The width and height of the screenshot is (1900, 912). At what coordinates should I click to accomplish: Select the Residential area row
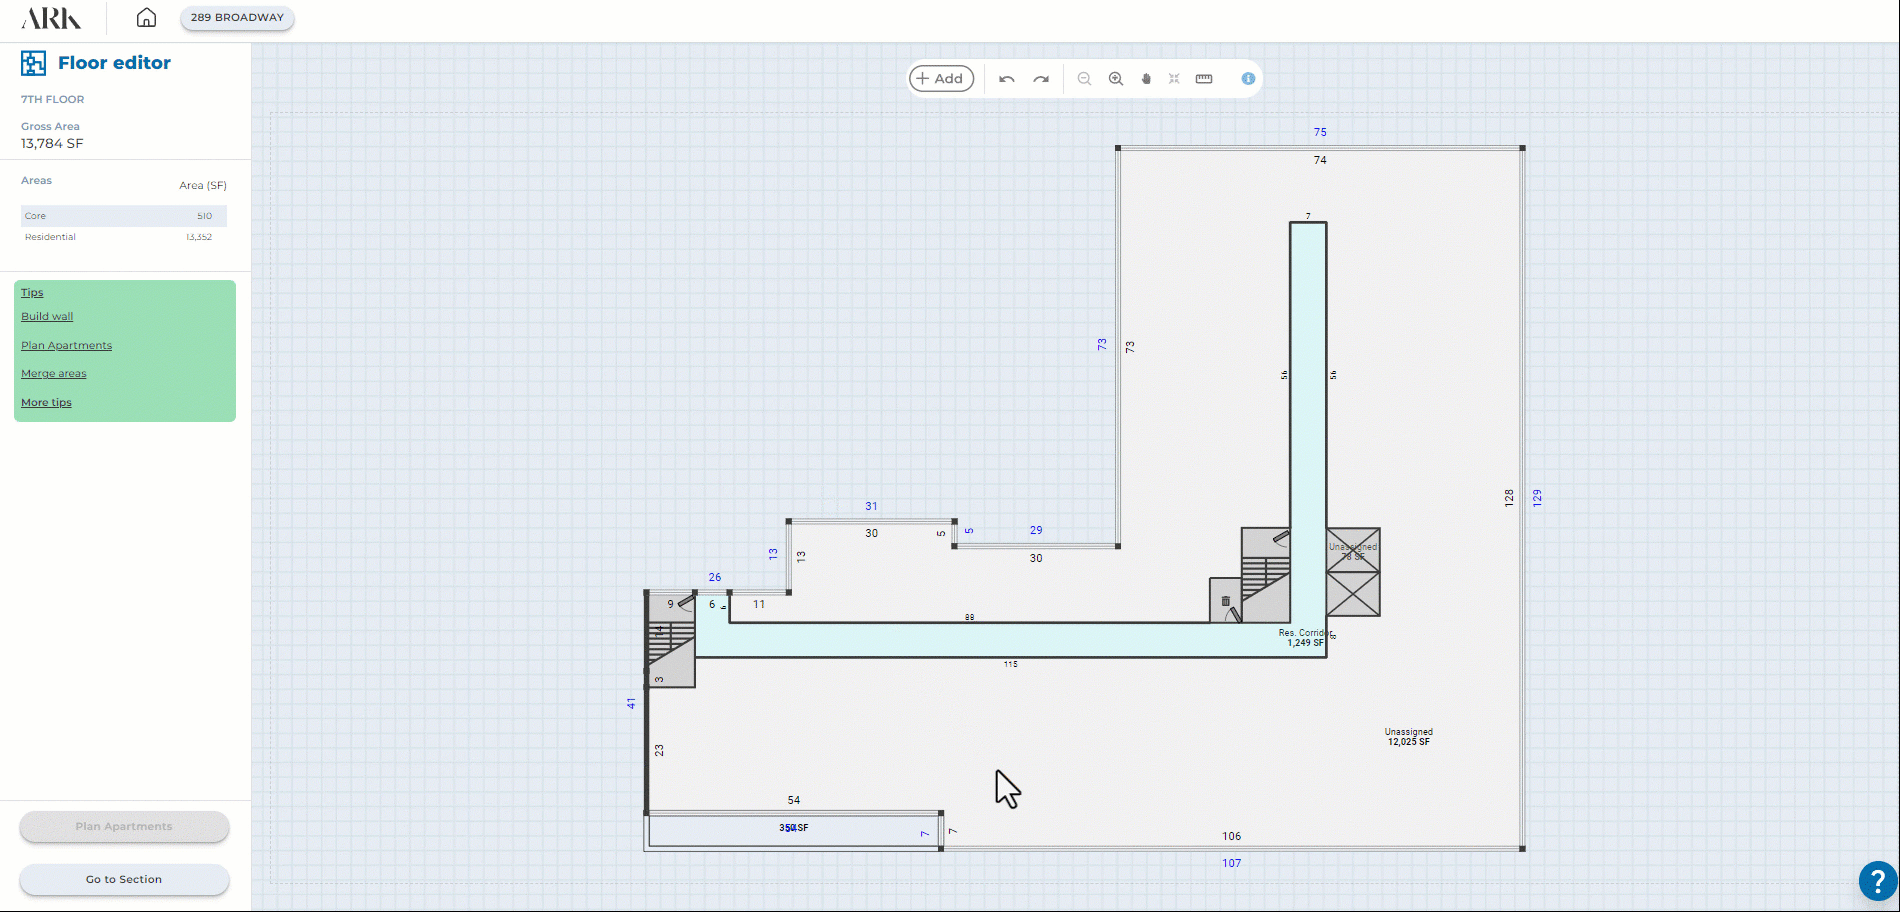tap(123, 237)
